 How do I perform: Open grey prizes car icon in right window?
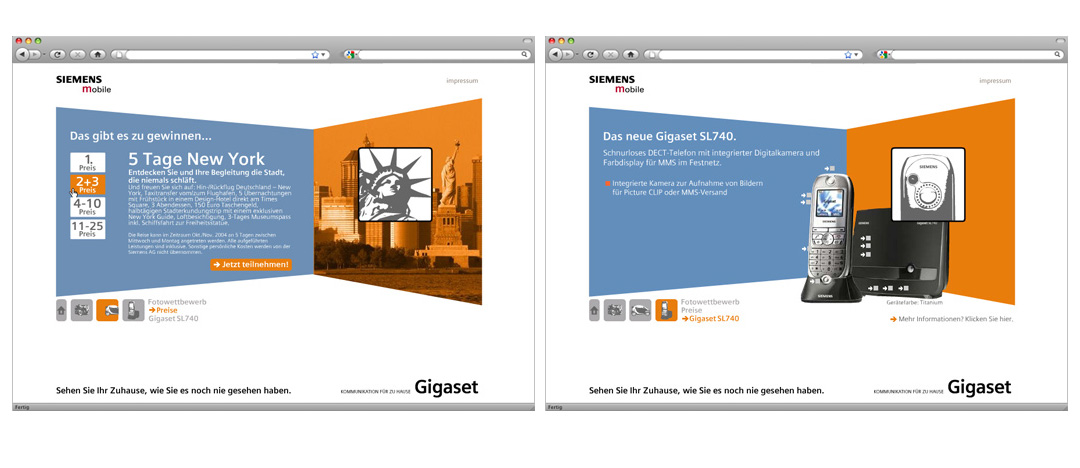coord(641,310)
